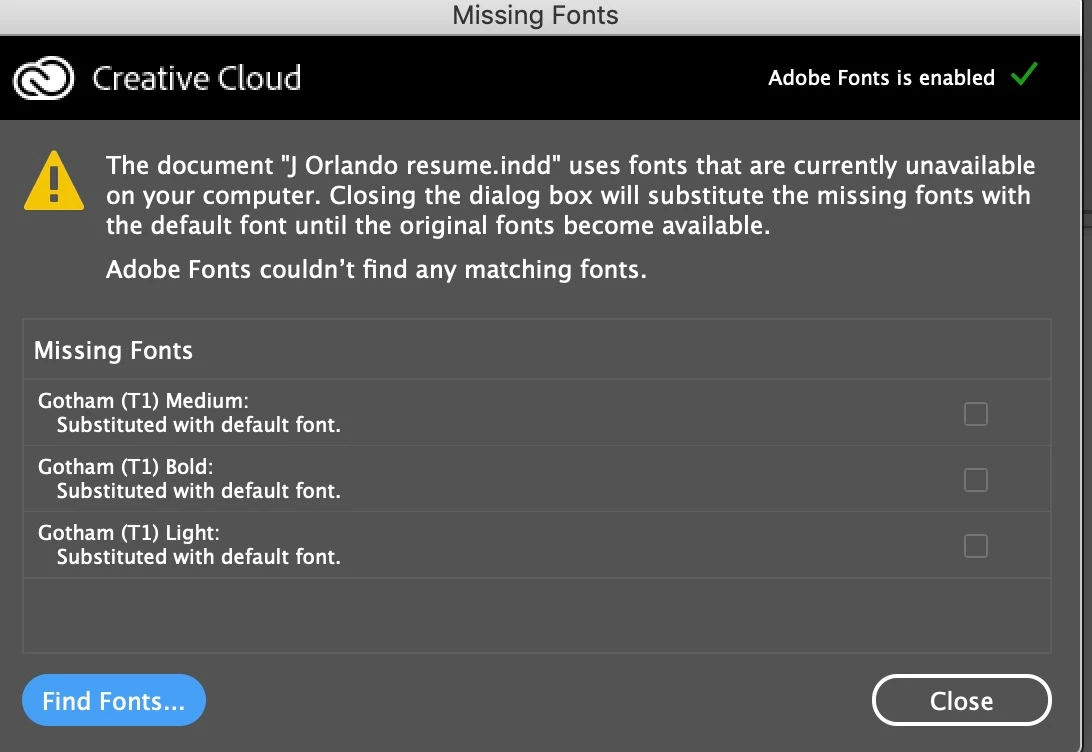Click the Missing Fonts list header
The height and width of the screenshot is (752, 1092).
point(537,350)
